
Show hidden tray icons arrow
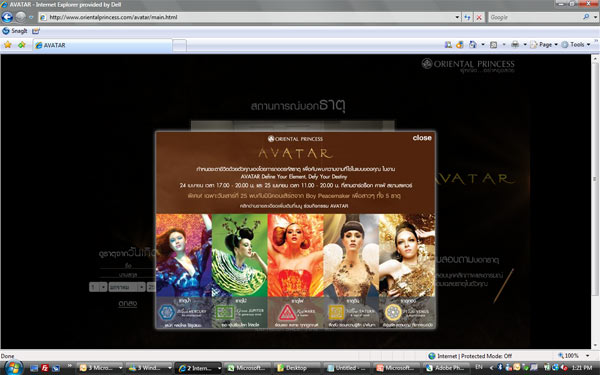[x=491, y=368]
